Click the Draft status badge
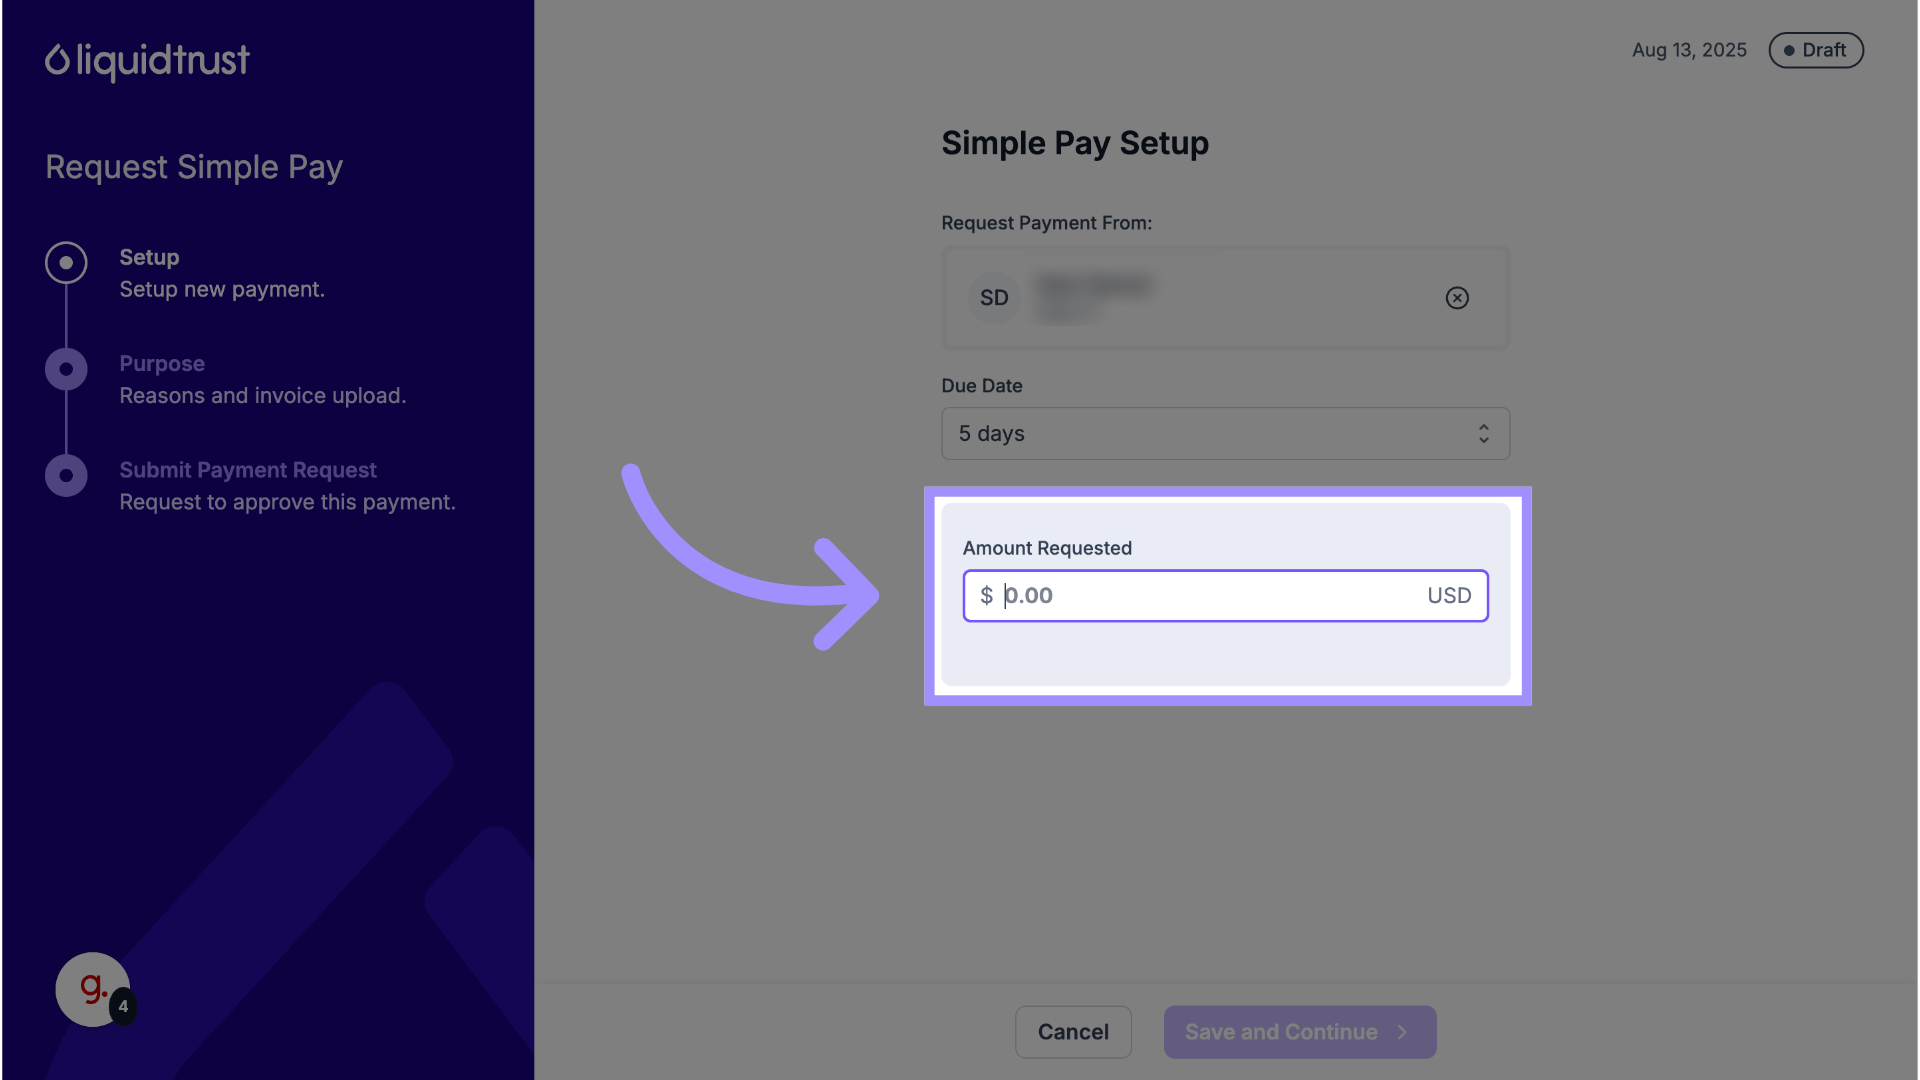 (x=1815, y=51)
